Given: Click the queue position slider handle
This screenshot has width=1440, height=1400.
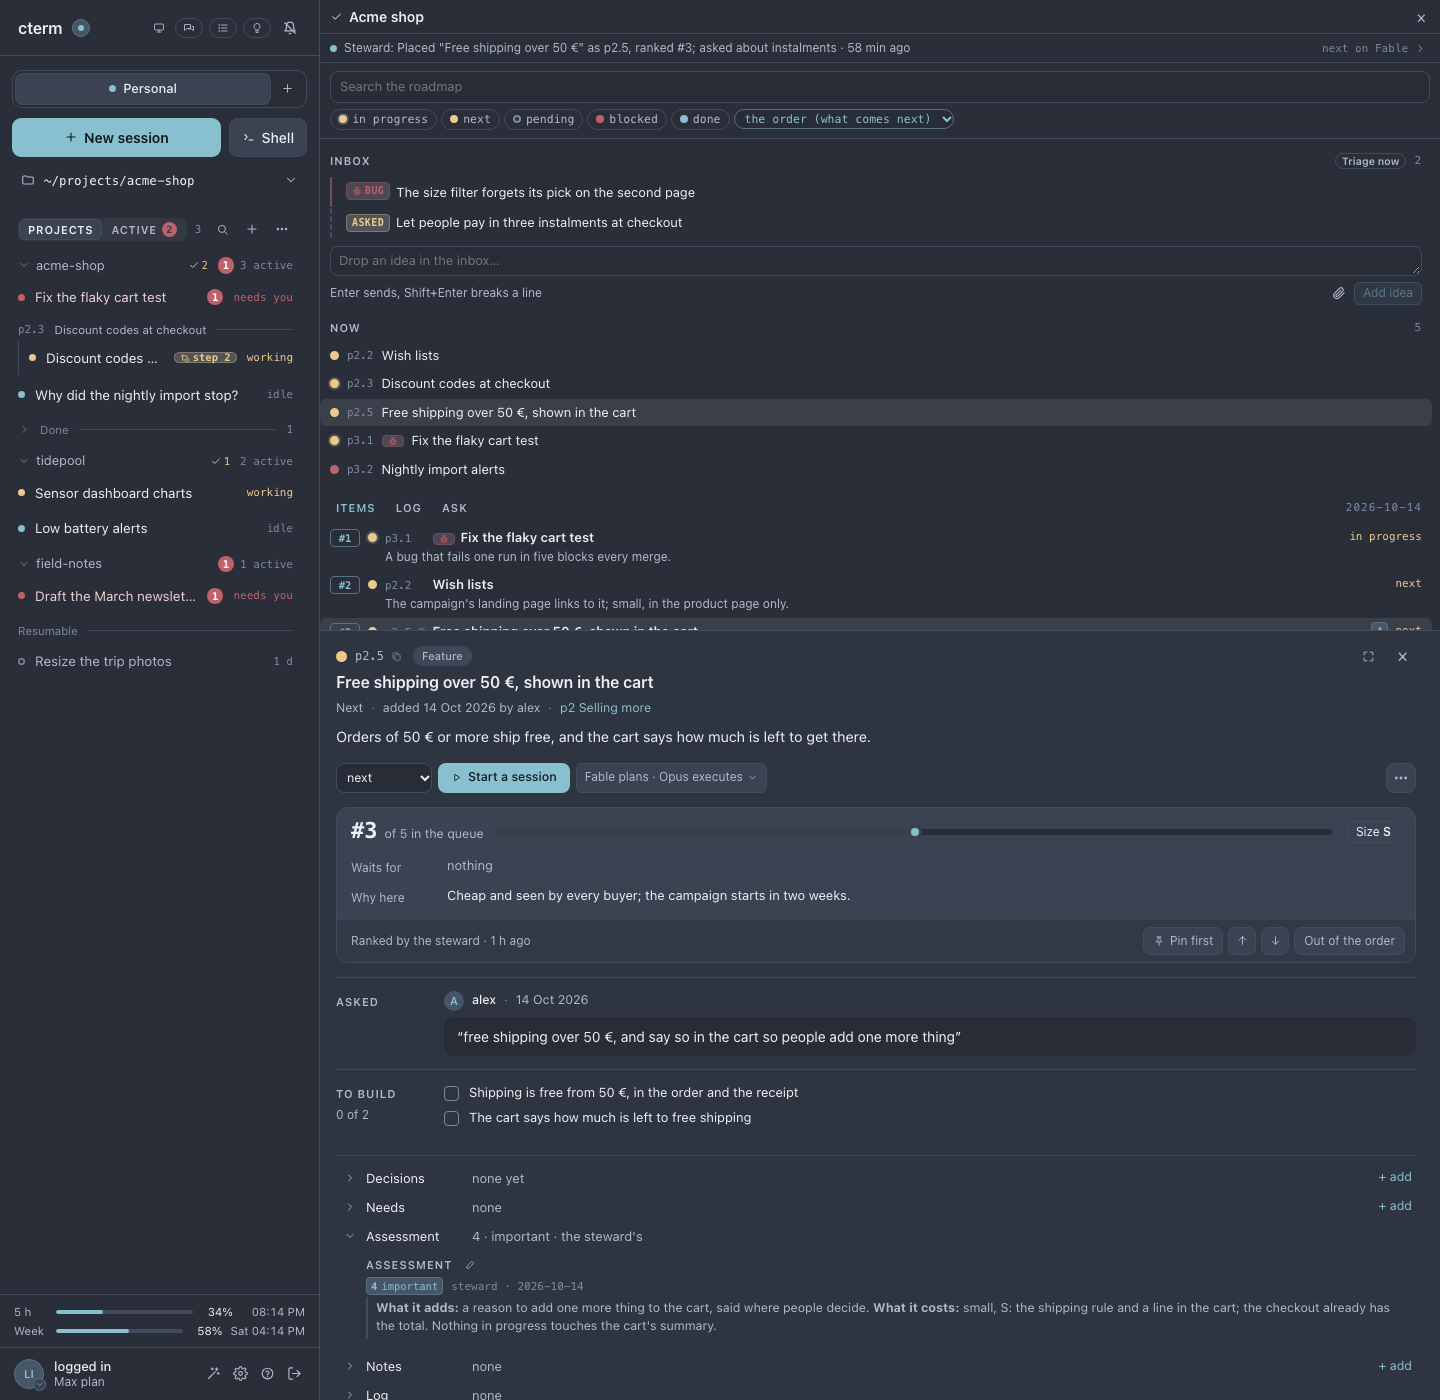Looking at the screenshot, I should coord(915,832).
